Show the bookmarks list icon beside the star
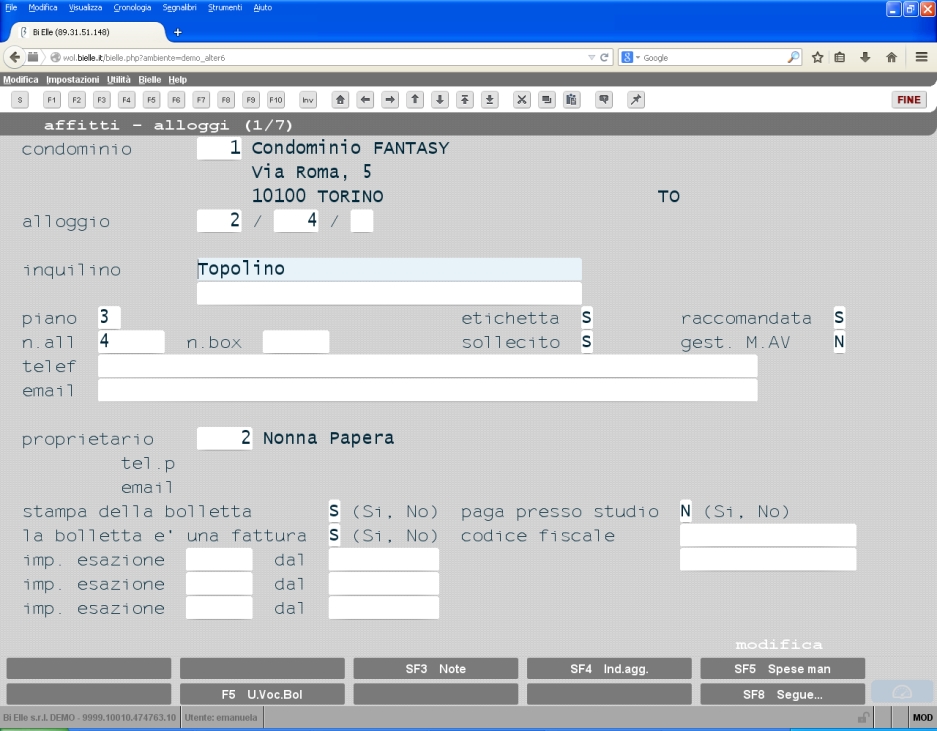Viewport: 937px width, 731px height. 840,57
